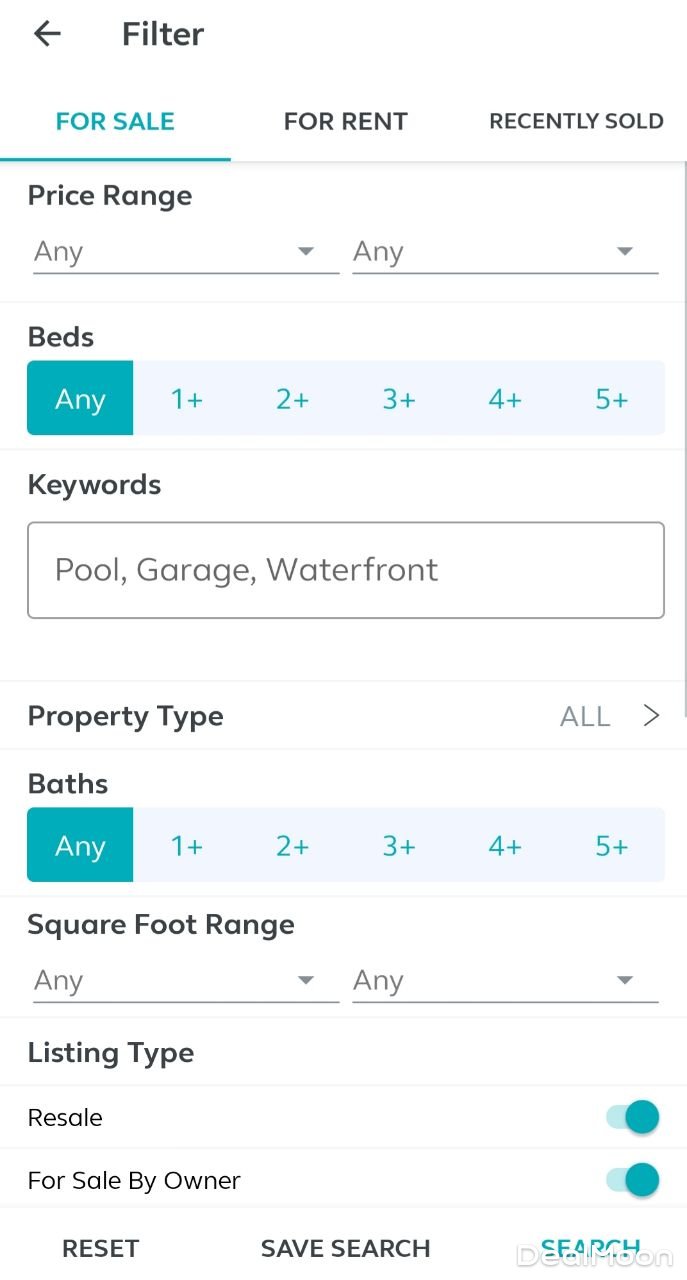Screen dimensions: 687x1280
Task: Expand maximum Square Foot Range dropdown
Action: click(505, 981)
